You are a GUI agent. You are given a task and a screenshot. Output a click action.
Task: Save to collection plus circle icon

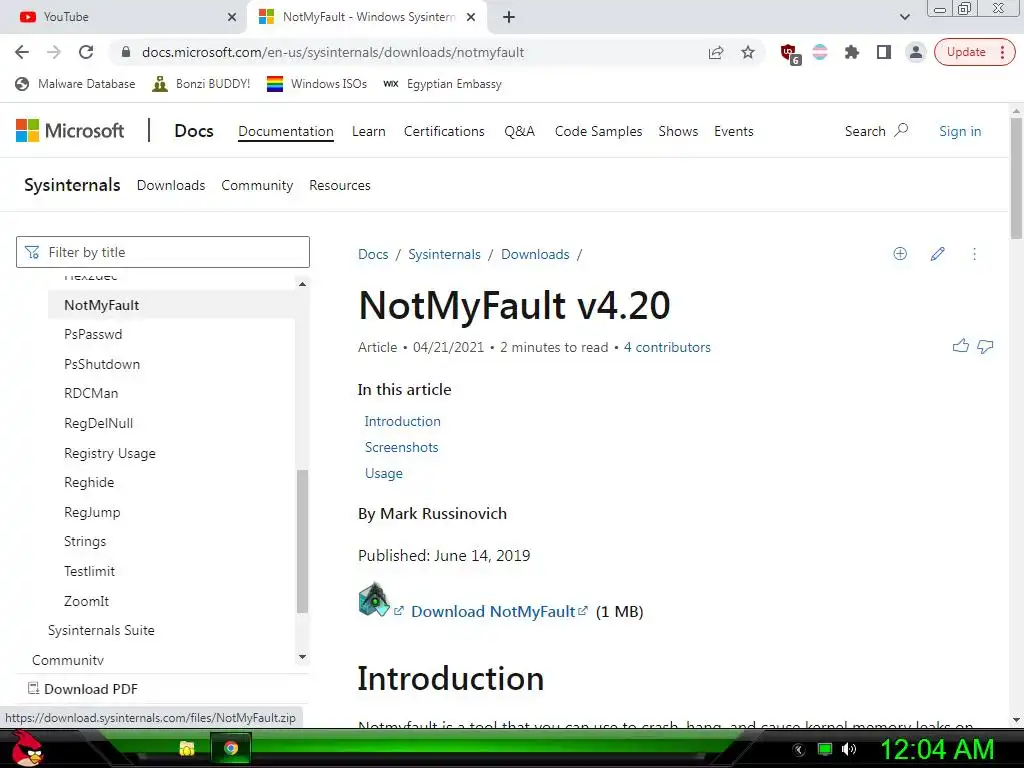click(x=900, y=254)
